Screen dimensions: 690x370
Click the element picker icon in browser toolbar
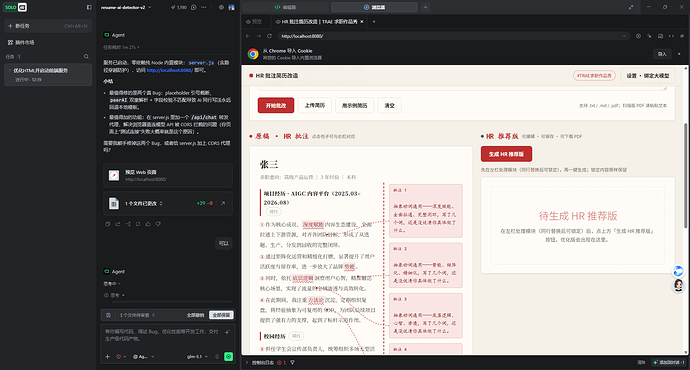coord(649,36)
